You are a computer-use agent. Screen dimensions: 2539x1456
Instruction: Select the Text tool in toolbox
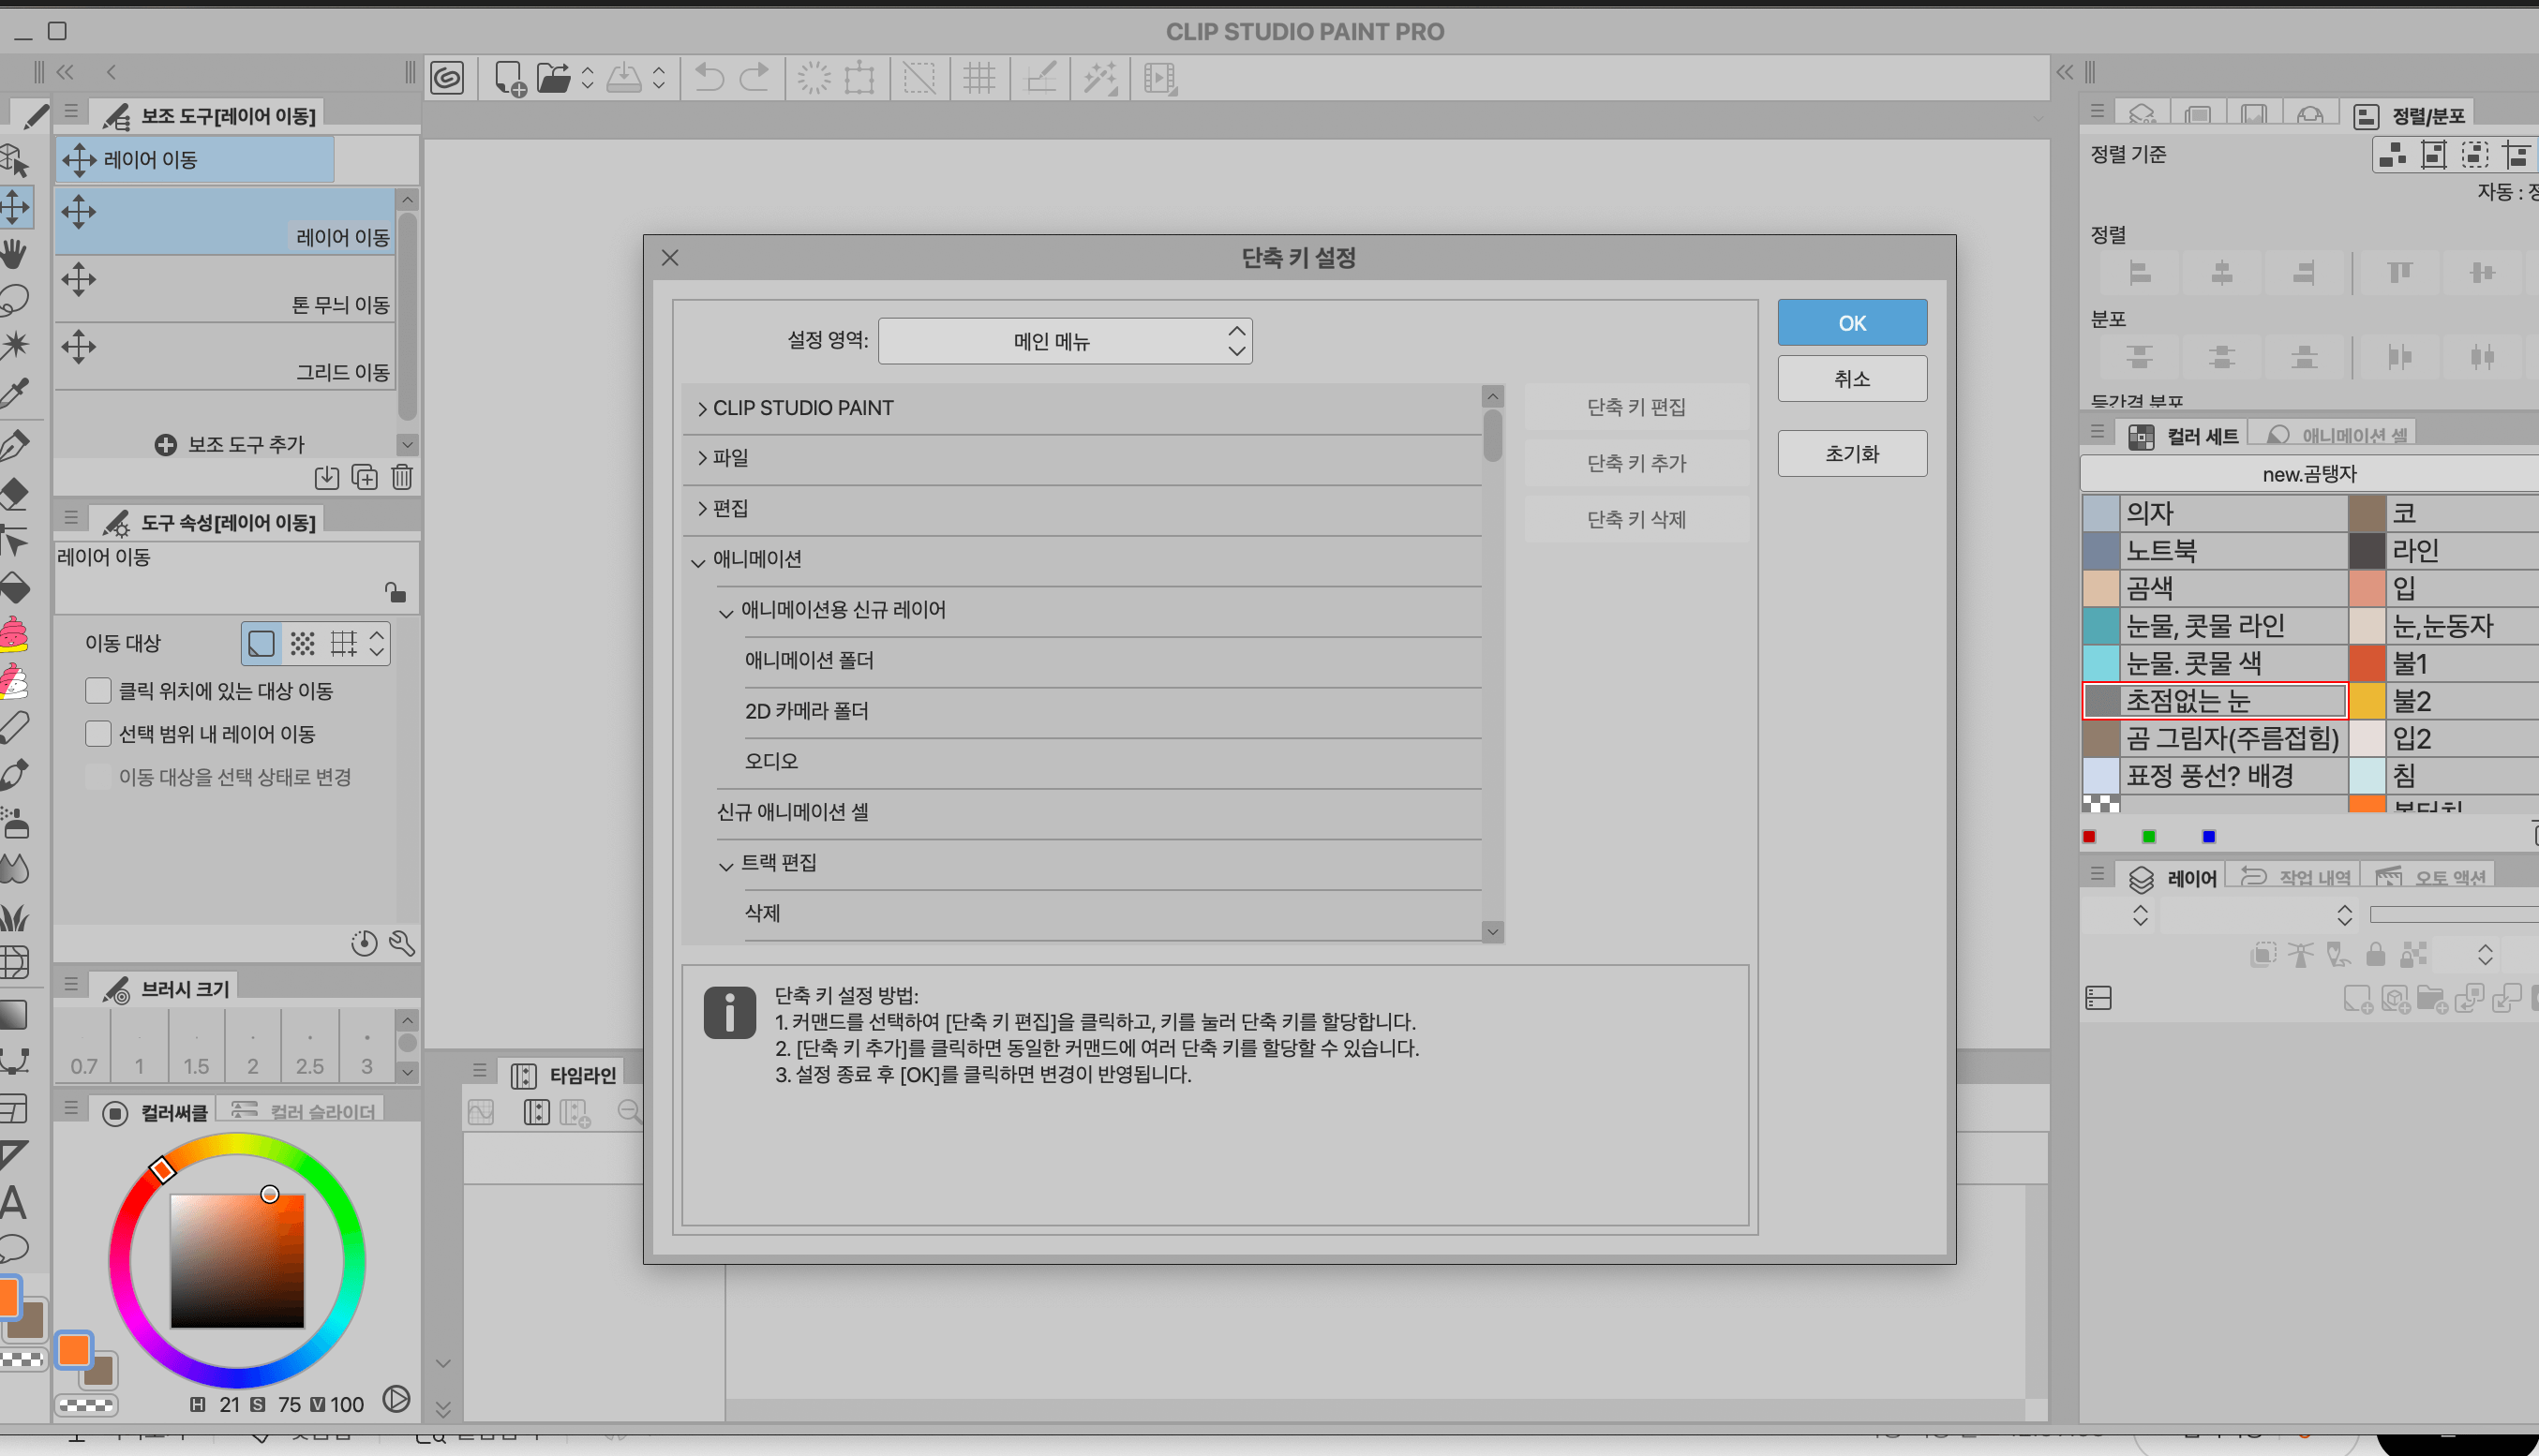click(14, 1203)
